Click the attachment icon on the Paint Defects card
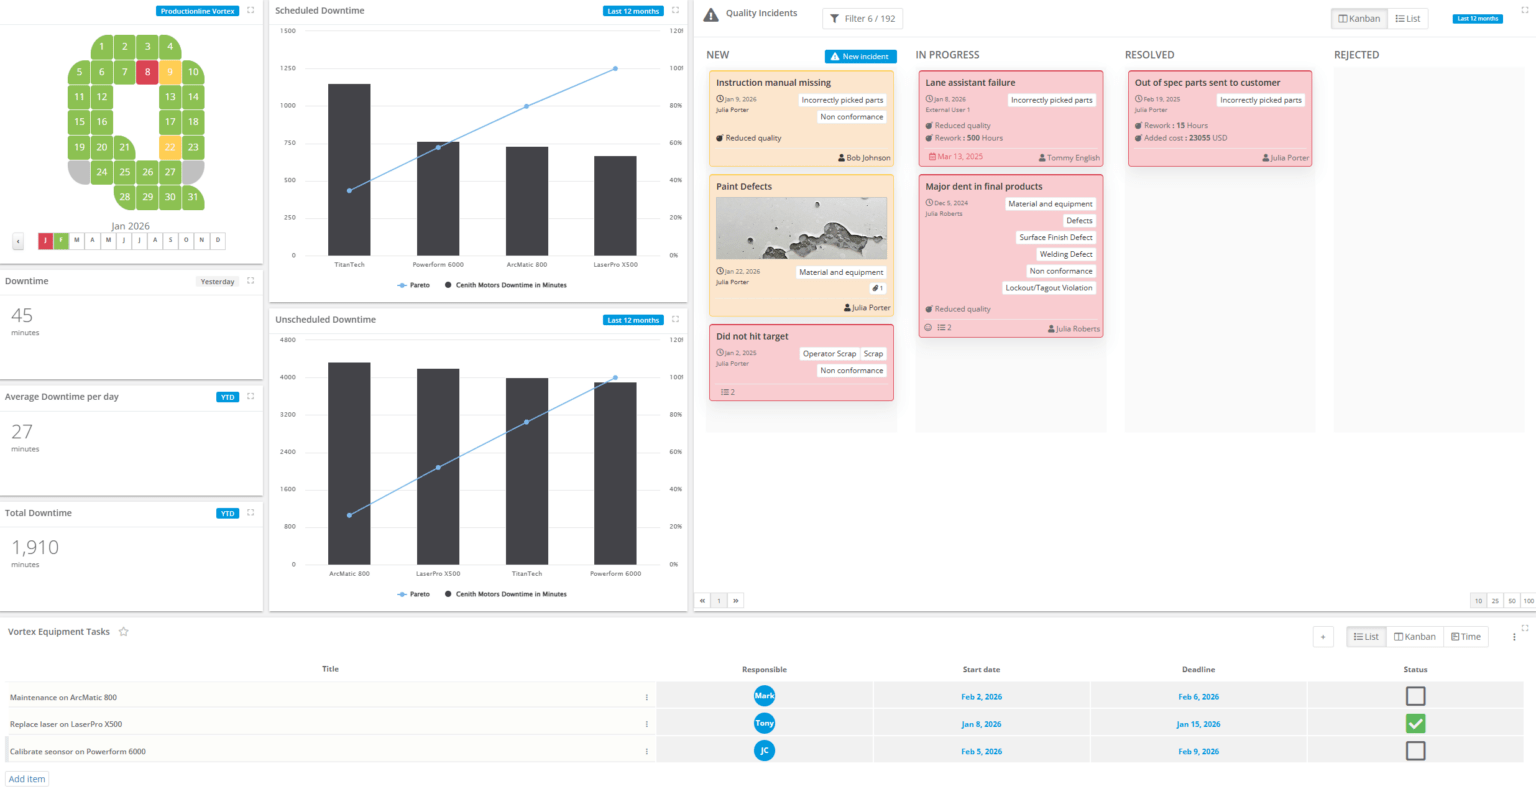 877,288
